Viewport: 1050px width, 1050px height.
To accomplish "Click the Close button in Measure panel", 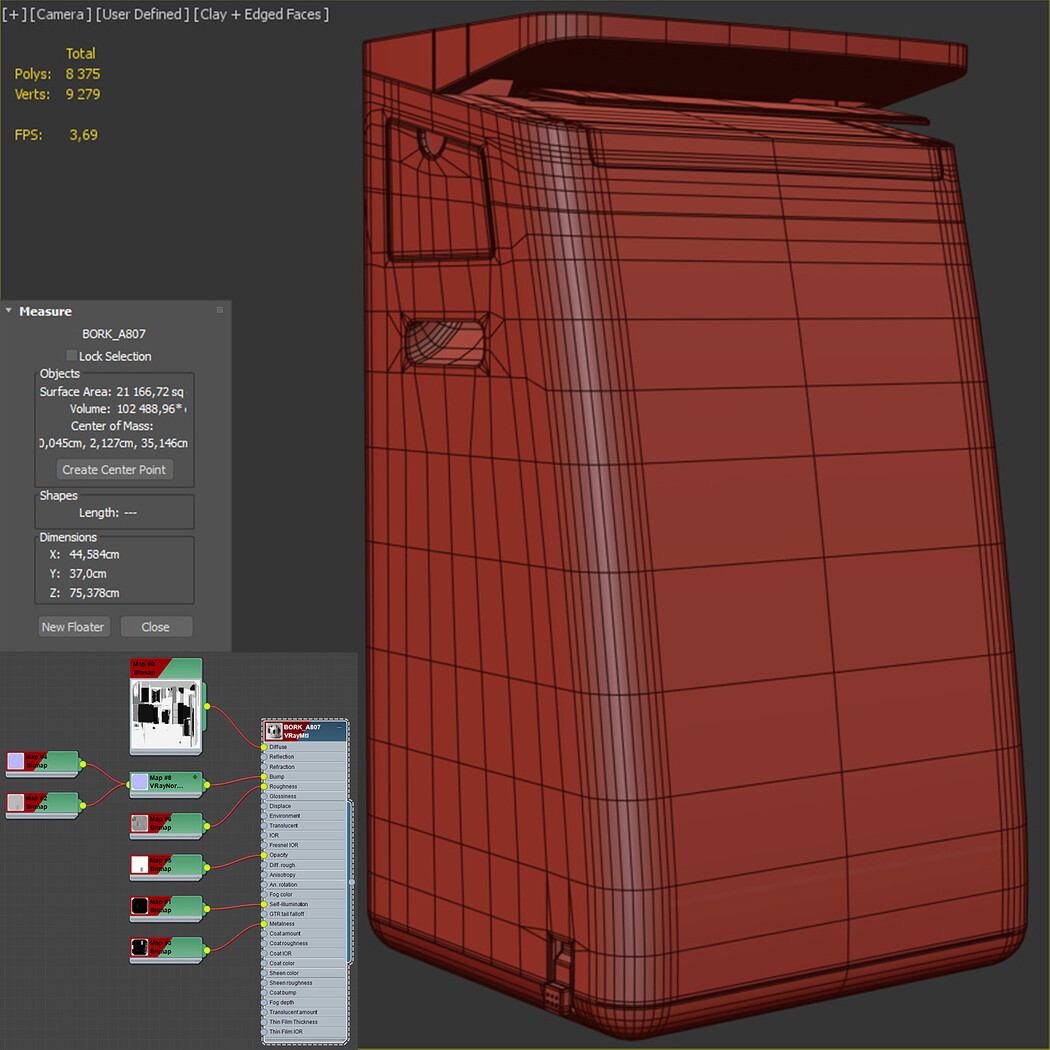I will [x=156, y=627].
